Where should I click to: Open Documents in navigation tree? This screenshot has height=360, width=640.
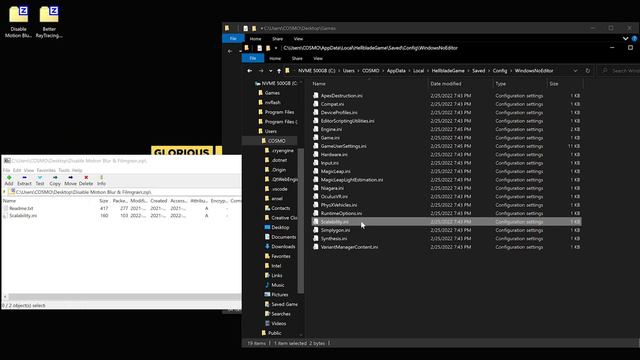click(x=283, y=237)
